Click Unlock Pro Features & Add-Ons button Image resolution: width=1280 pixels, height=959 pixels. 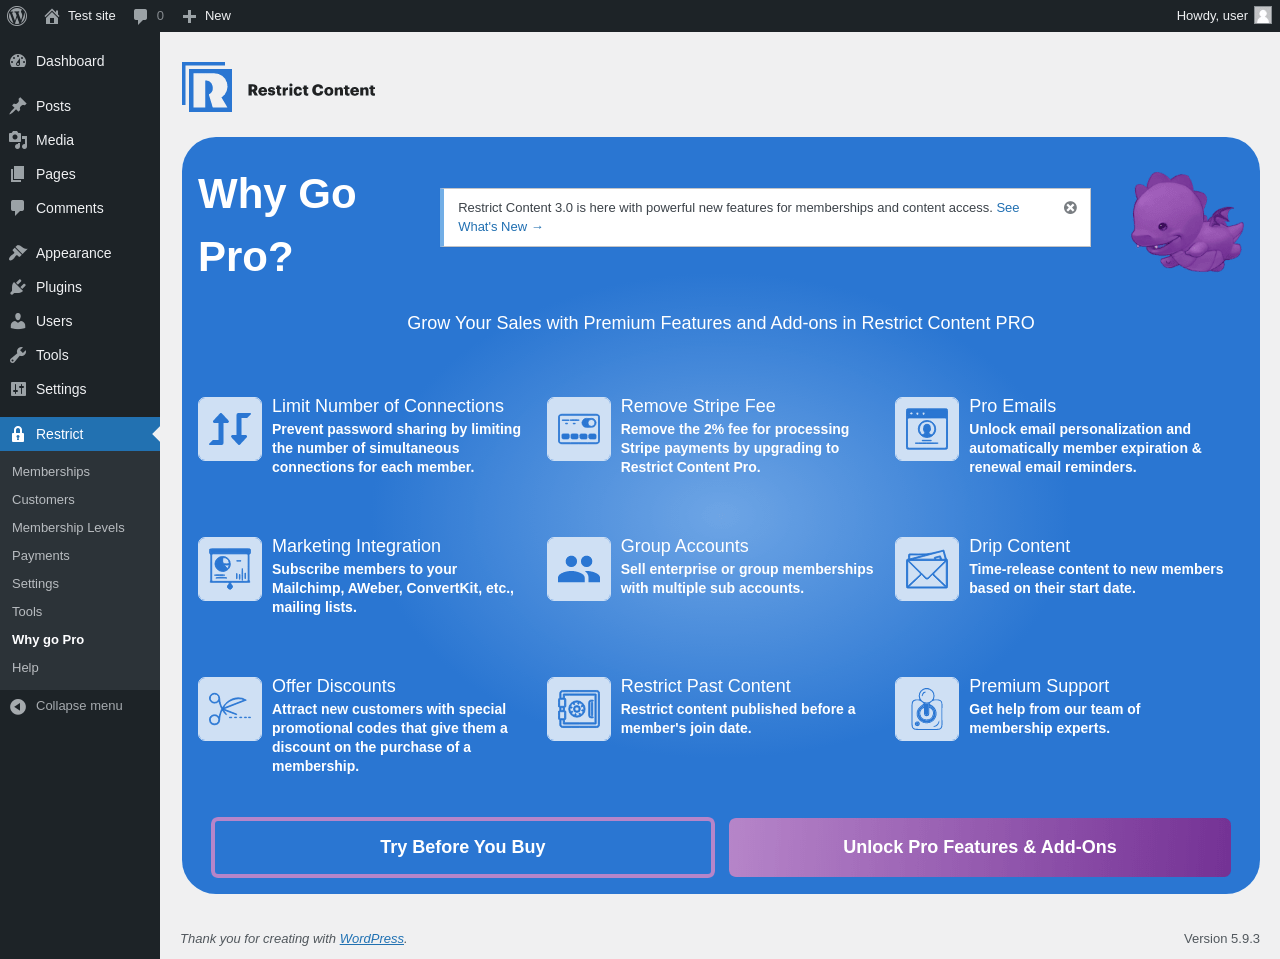980,847
